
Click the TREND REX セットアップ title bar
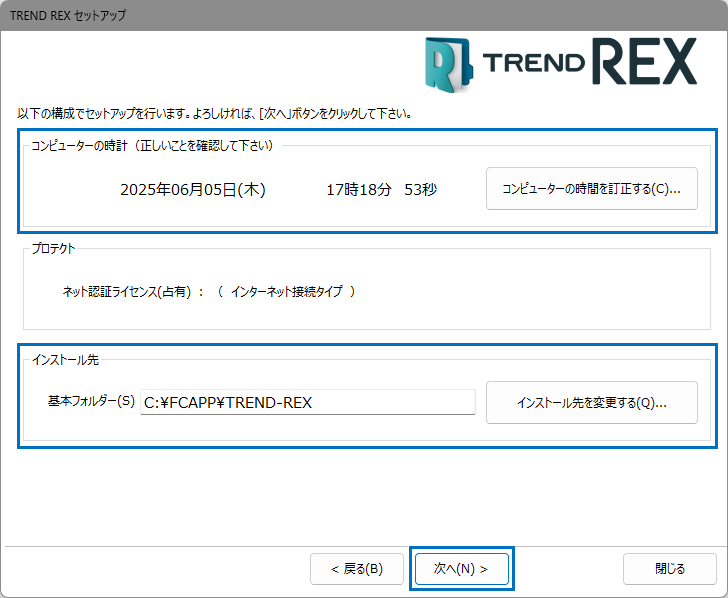364,15
